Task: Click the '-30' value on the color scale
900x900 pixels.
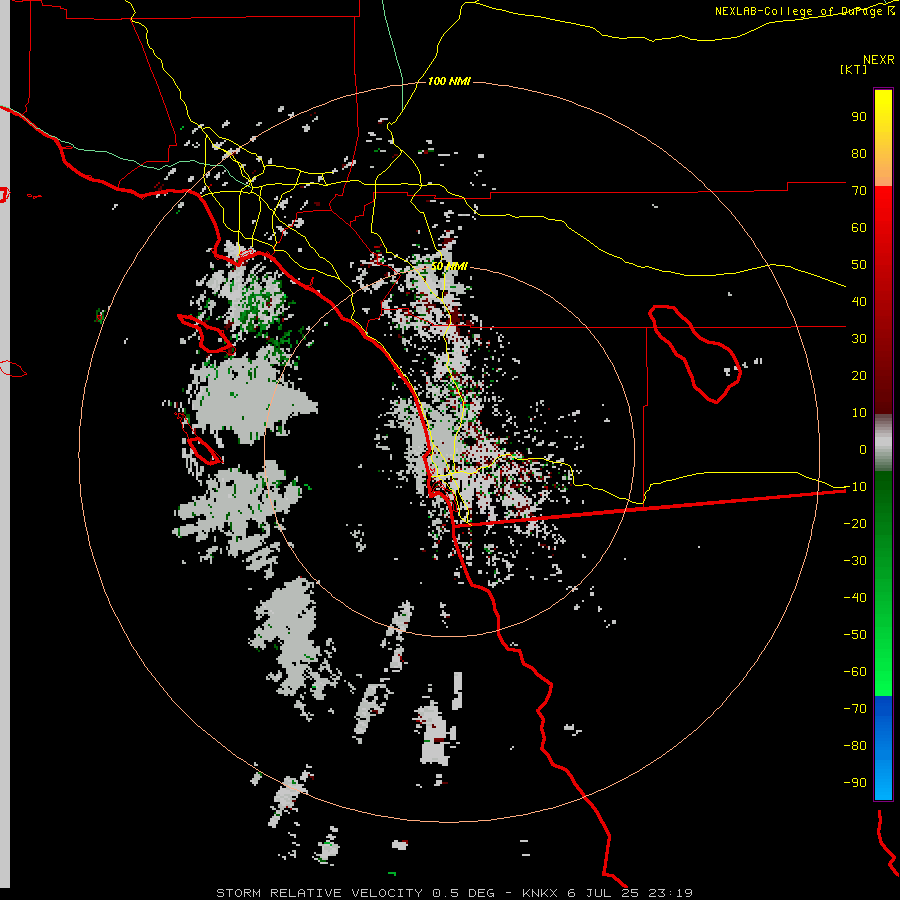Action: pos(855,561)
